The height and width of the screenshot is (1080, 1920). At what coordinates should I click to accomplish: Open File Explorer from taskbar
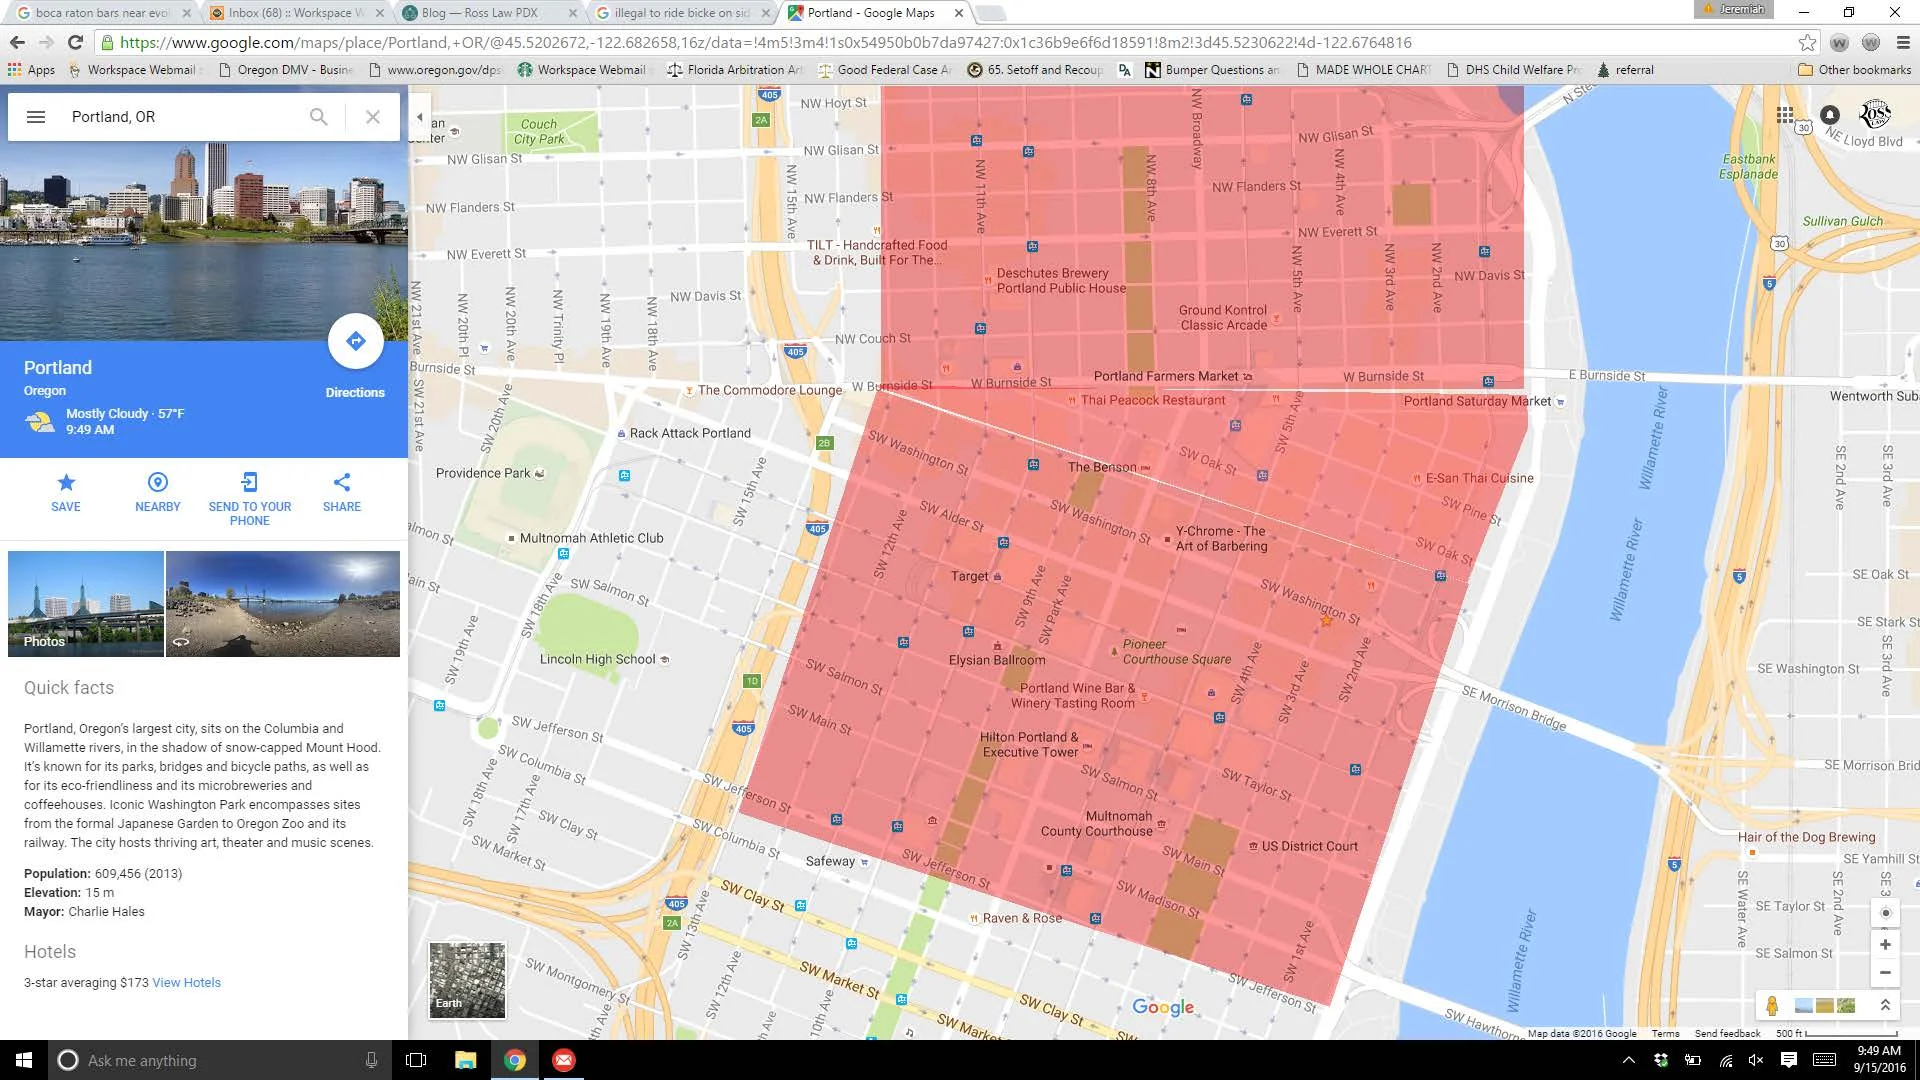(x=465, y=1060)
